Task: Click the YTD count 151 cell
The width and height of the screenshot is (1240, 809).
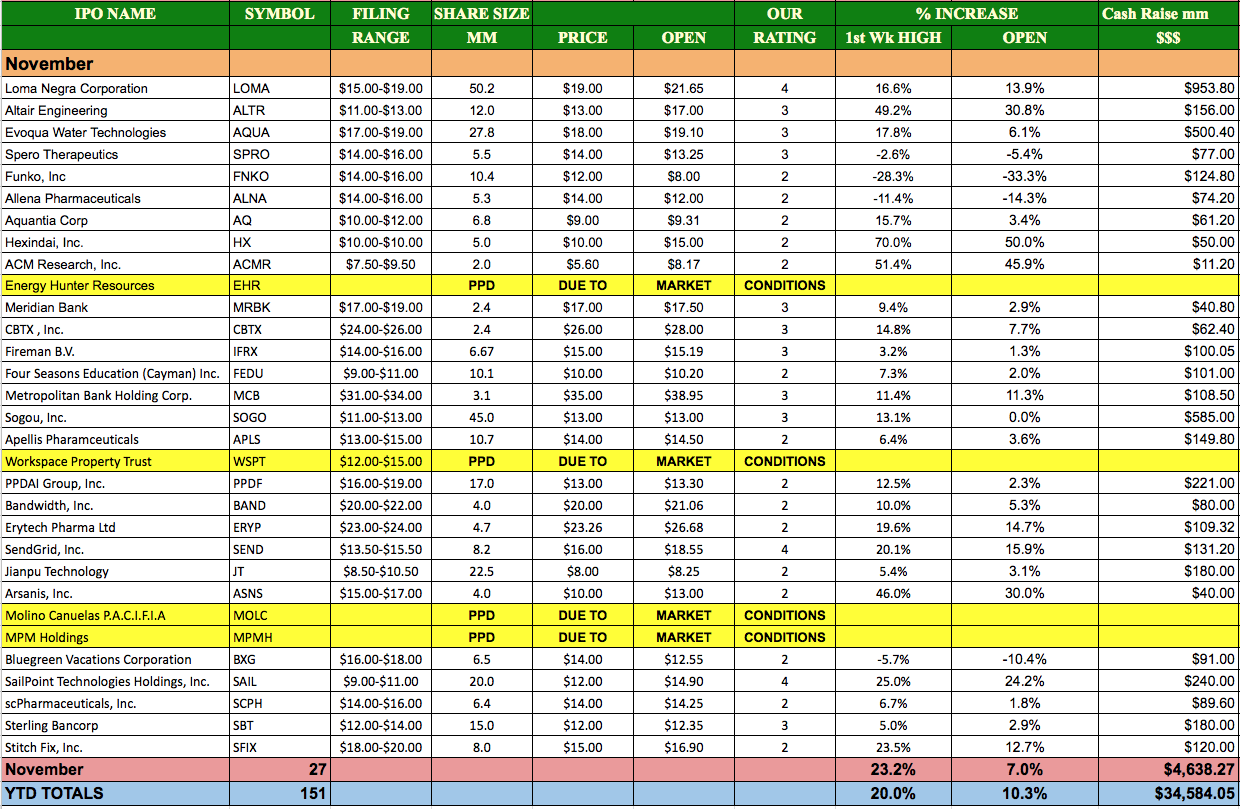Action: 280,794
